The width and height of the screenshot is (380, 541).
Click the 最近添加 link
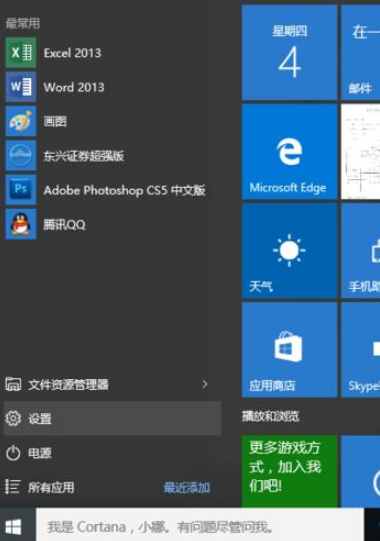(187, 488)
